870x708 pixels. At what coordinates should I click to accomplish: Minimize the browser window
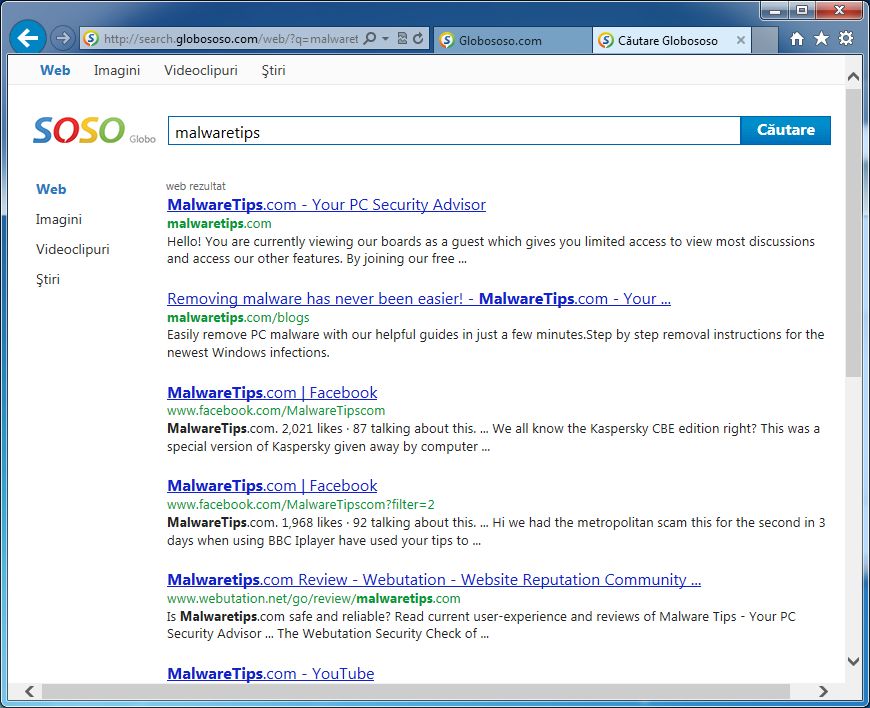(776, 11)
